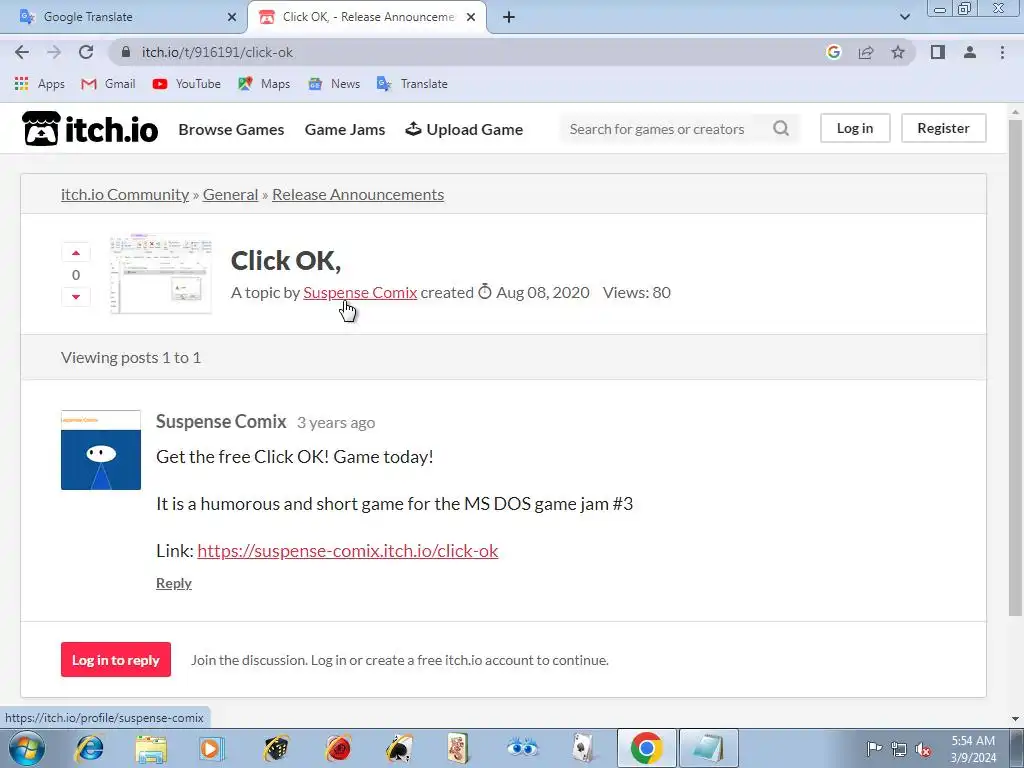Viewport: 1024px width, 768px height.
Task: Upvote the Click OK topic
Action: [x=76, y=253]
